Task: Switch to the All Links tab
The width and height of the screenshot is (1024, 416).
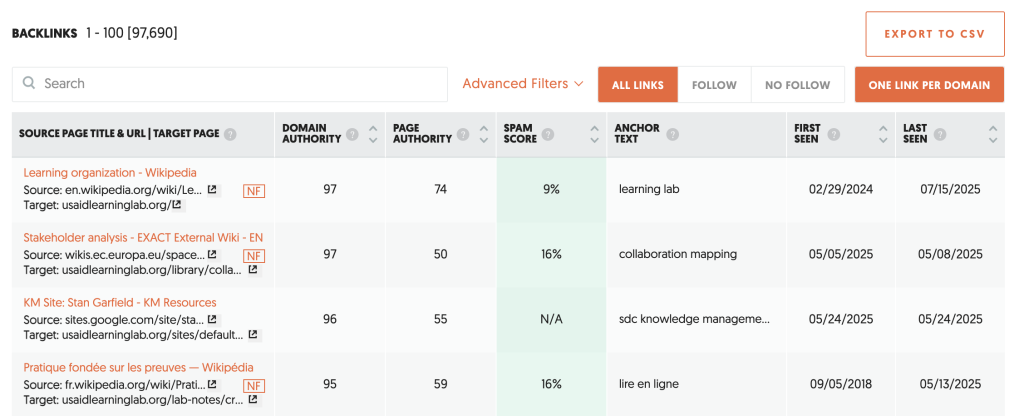Action: point(638,85)
